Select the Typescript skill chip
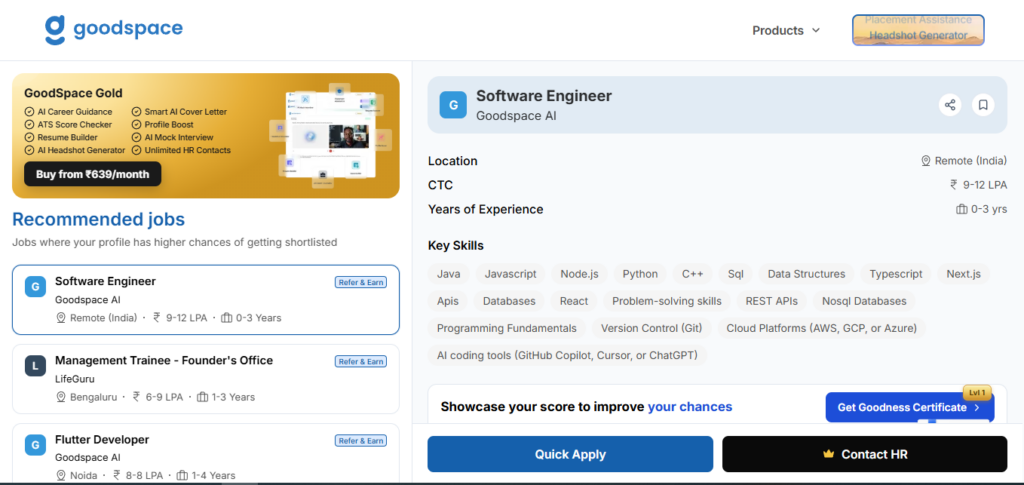This screenshot has height=485, width=1024. pyautogui.click(x=896, y=274)
